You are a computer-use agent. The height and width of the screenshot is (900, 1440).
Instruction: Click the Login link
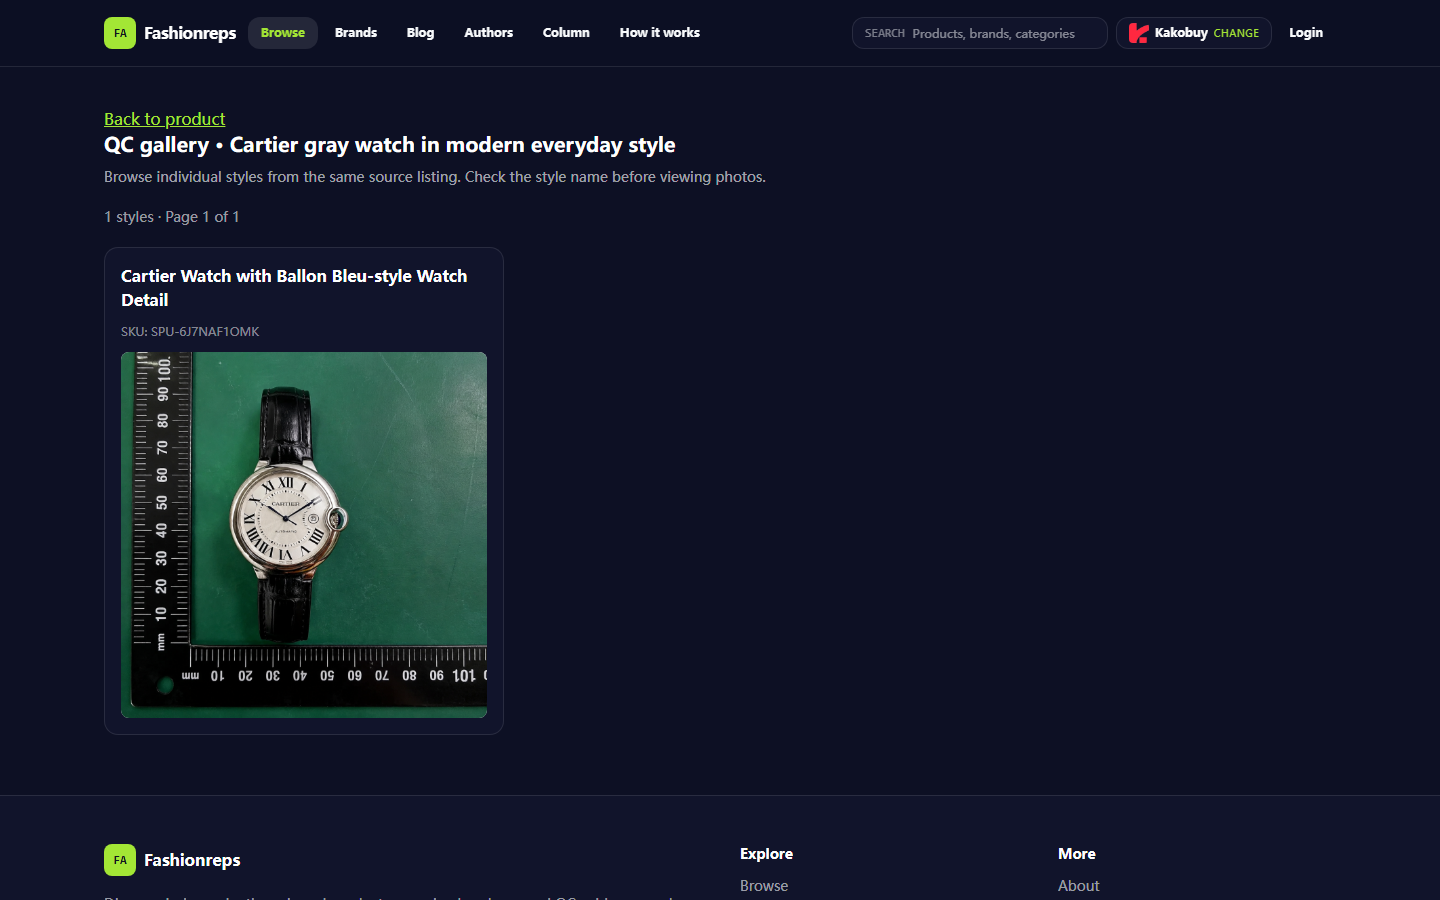point(1306,33)
